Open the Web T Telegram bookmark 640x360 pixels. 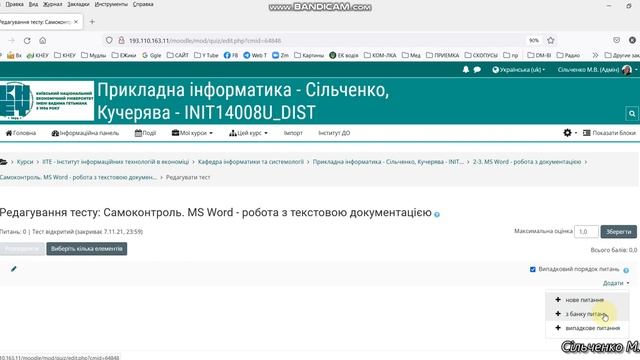tap(255, 55)
